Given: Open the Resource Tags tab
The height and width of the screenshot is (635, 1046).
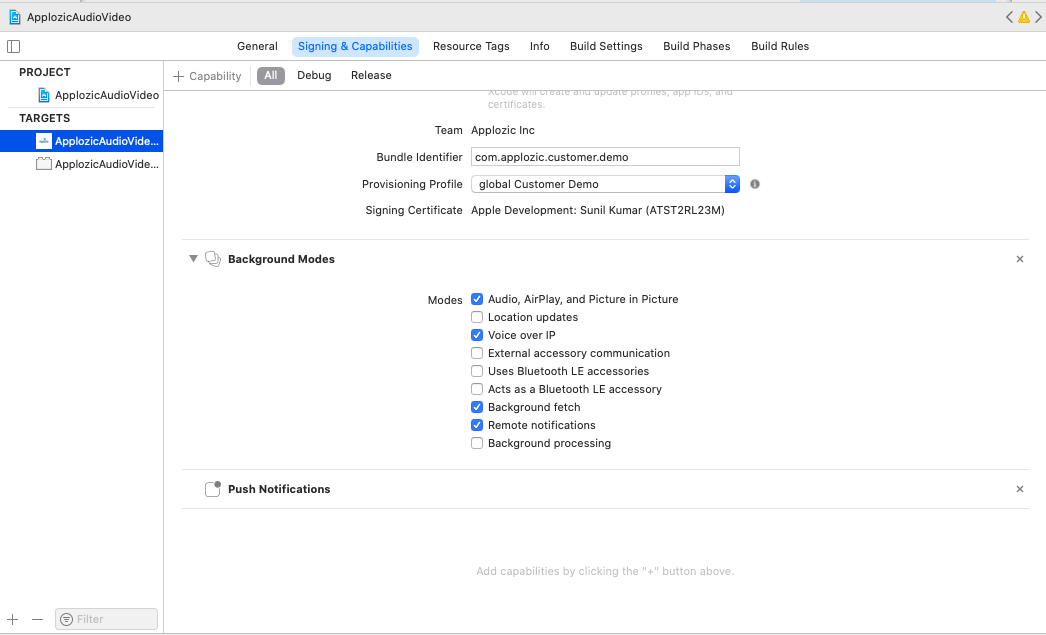Looking at the screenshot, I should click(x=471, y=46).
